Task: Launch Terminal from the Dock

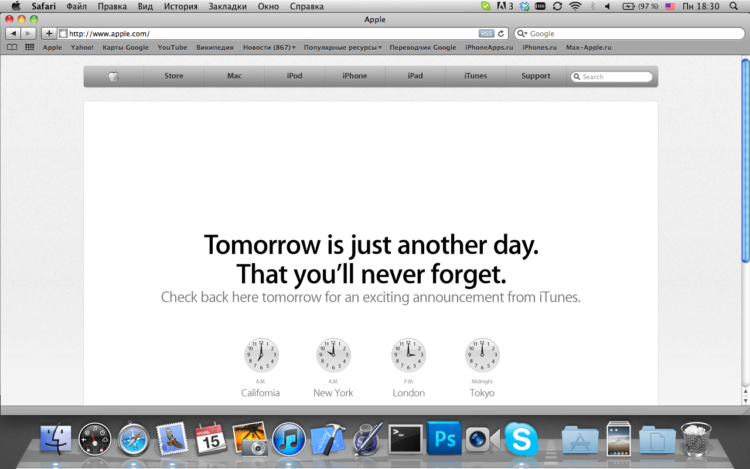Action: click(x=405, y=438)
